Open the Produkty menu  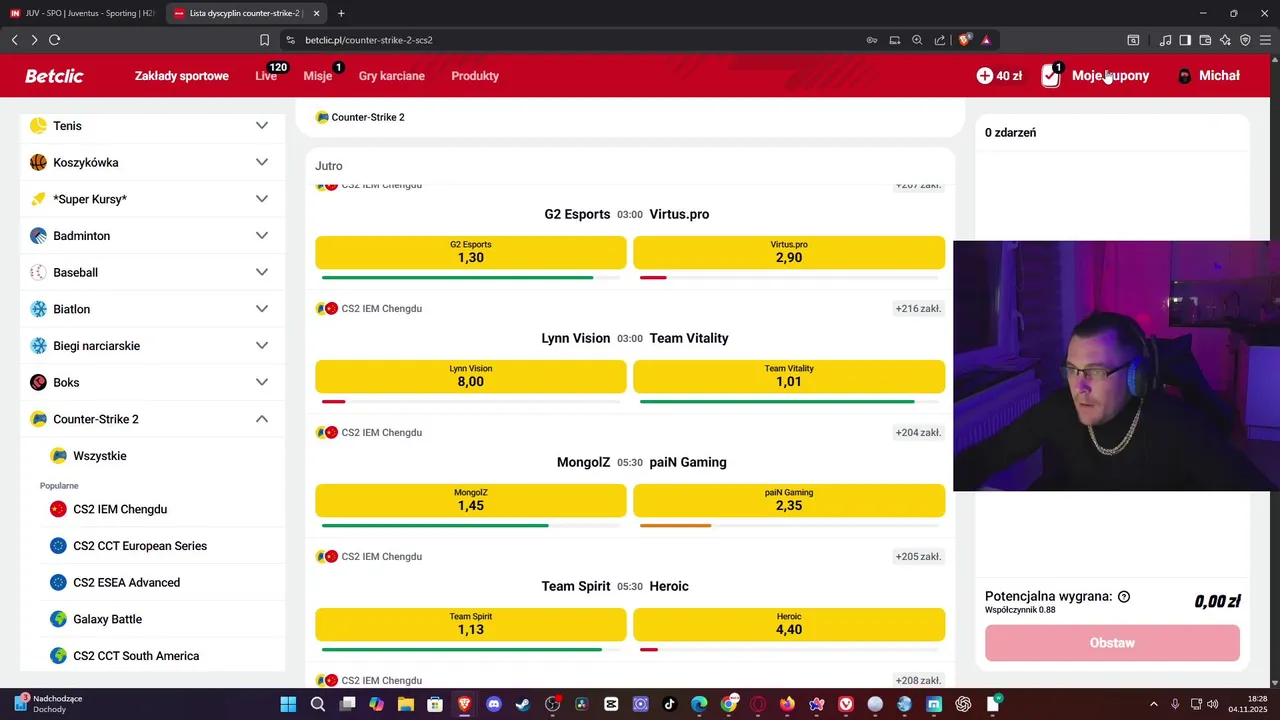pos(475,76)
